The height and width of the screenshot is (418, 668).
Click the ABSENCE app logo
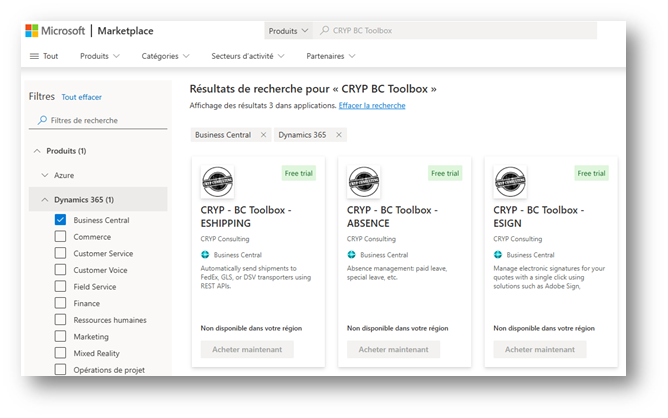(363, 181)
